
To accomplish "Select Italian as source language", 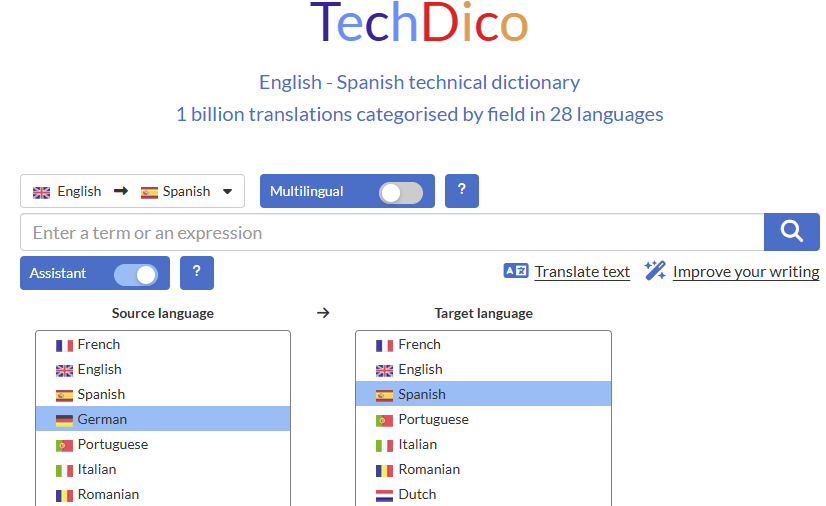I will pyautogui.click(x=163, y=469).
